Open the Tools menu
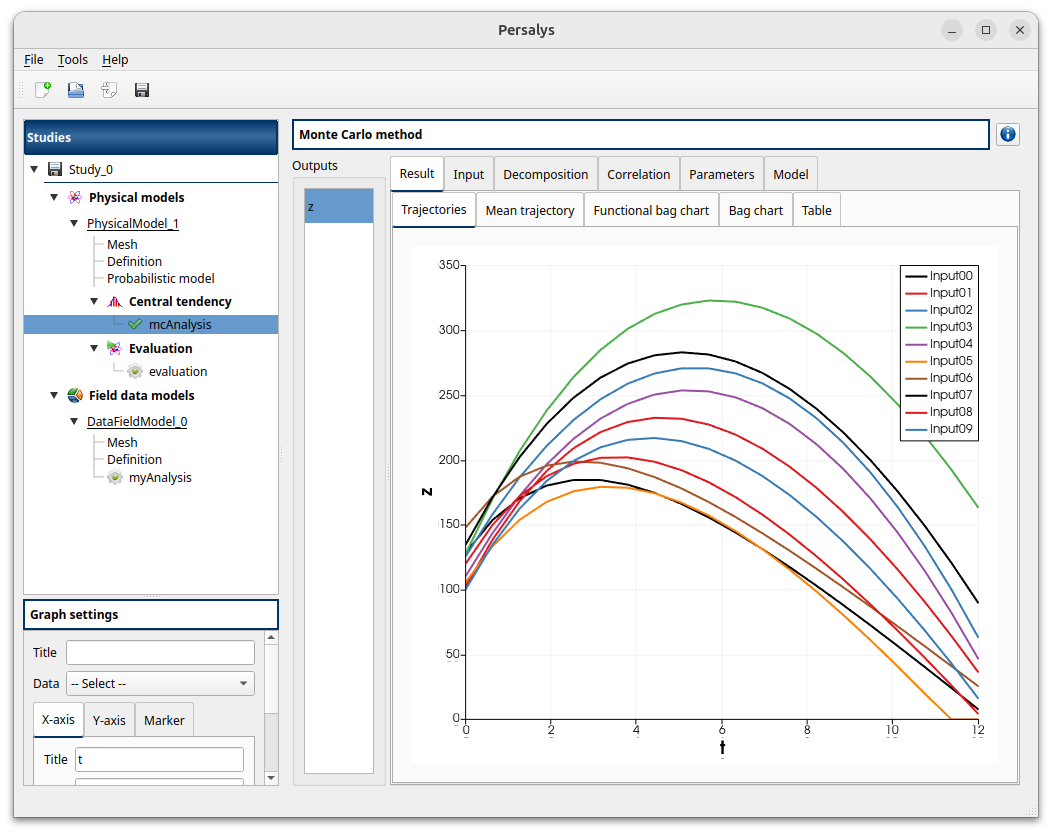Viewport: 1052px width, 834px height. pyautogui.click(x=73, y=60)
